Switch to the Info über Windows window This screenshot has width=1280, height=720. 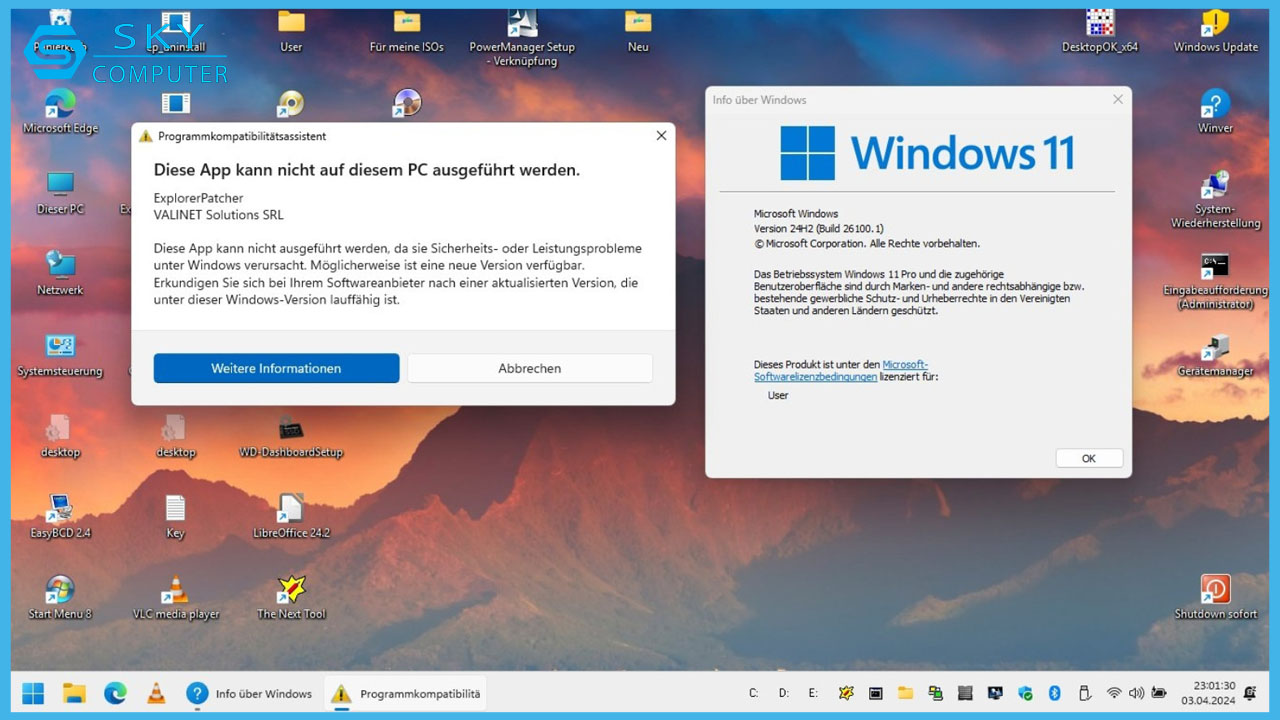pos(250,692)
